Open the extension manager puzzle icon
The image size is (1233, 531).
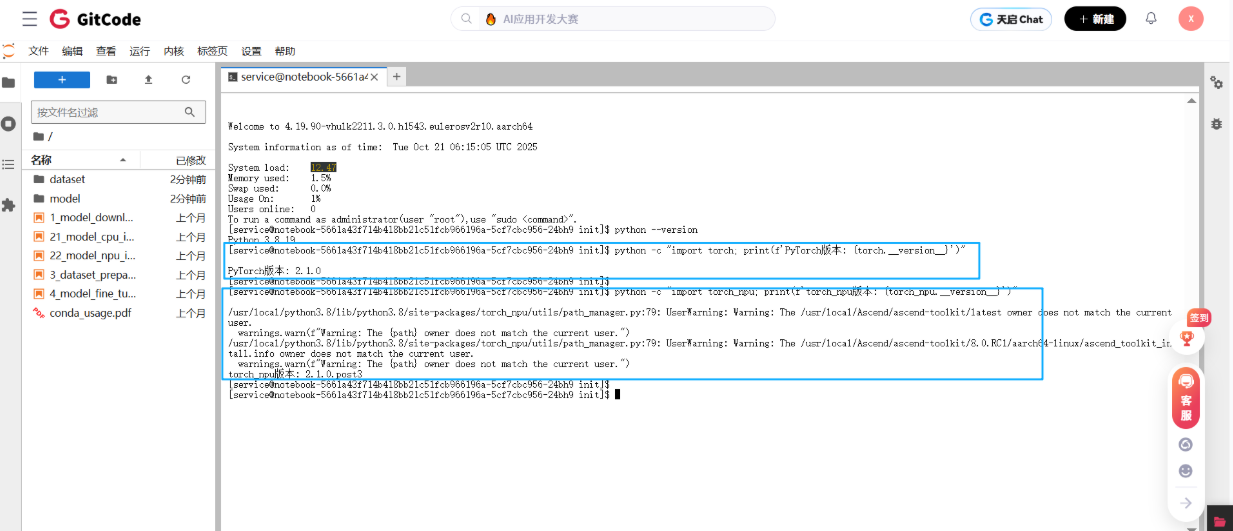point(8,205)
